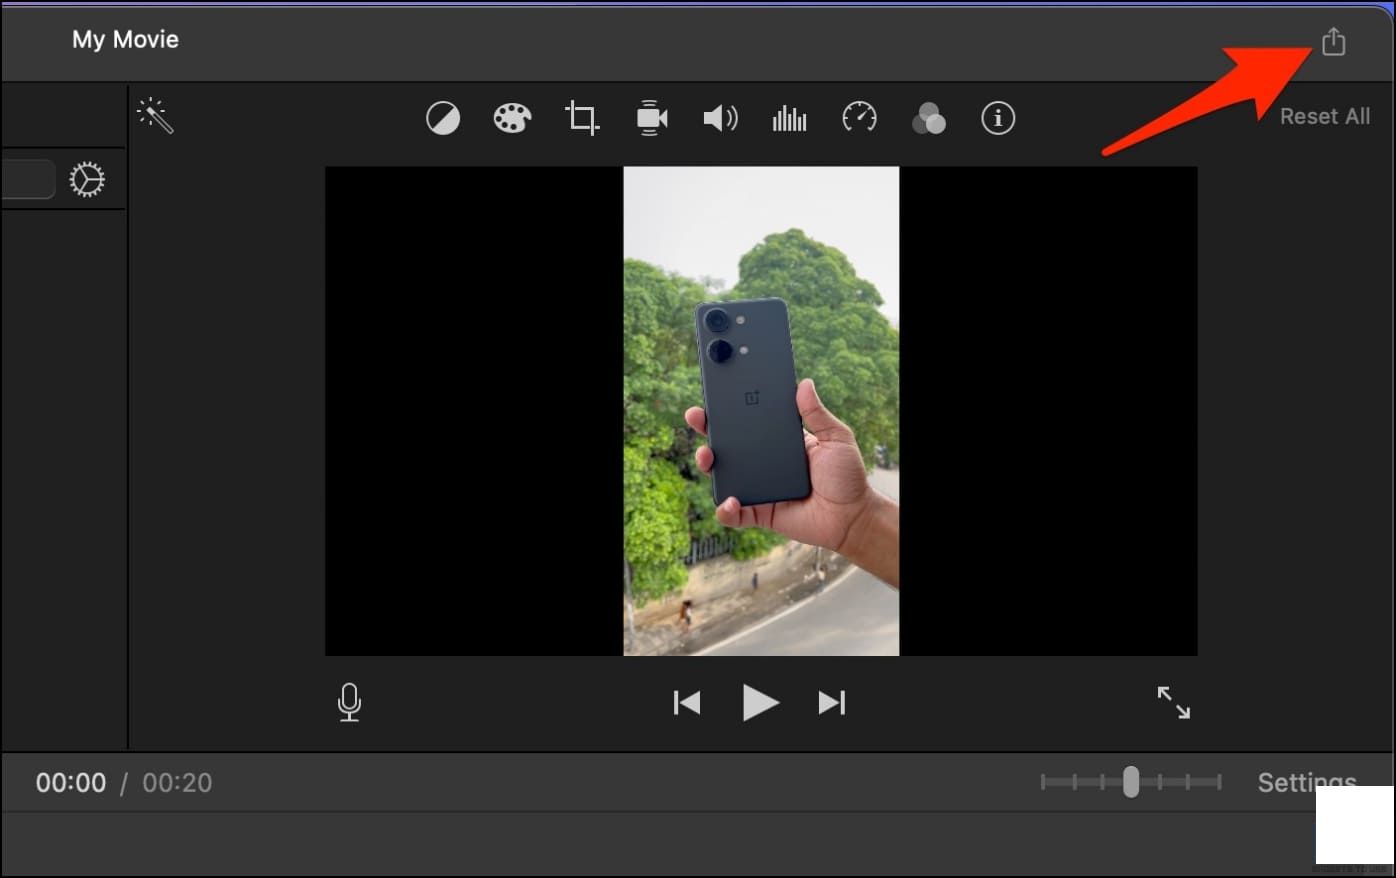This screenshot has width=1396, height=878.
Task: Show the clip information panel
Action: pyautogui.click(x=997, y=118)
